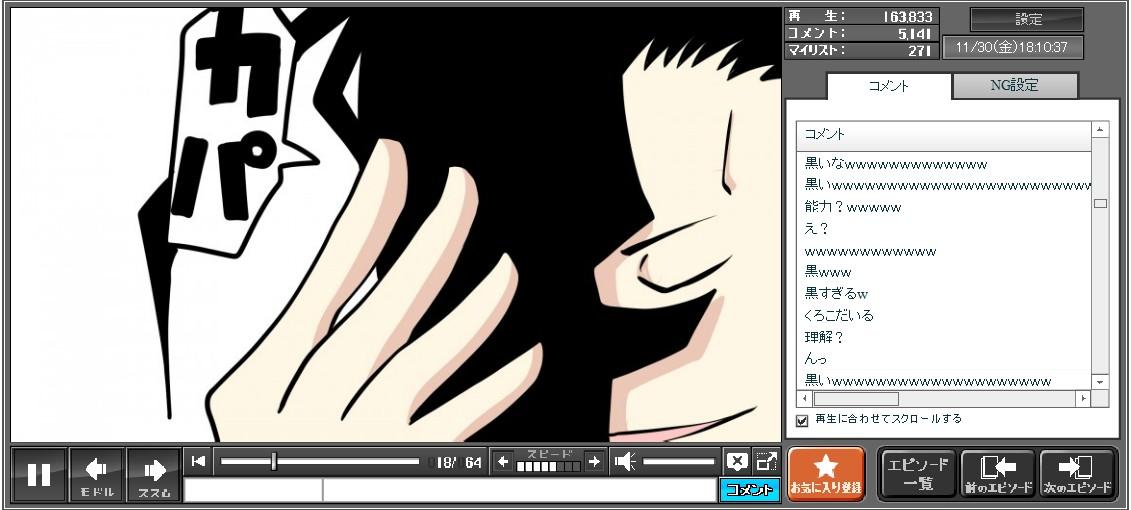Click the volume slider track
Viewport: 1131px width, 510px height.
click(x=679, y=461)
